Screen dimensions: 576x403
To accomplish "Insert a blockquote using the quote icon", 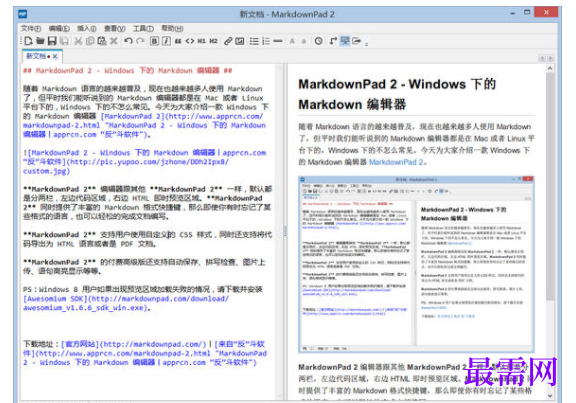I will click(178, 41).
